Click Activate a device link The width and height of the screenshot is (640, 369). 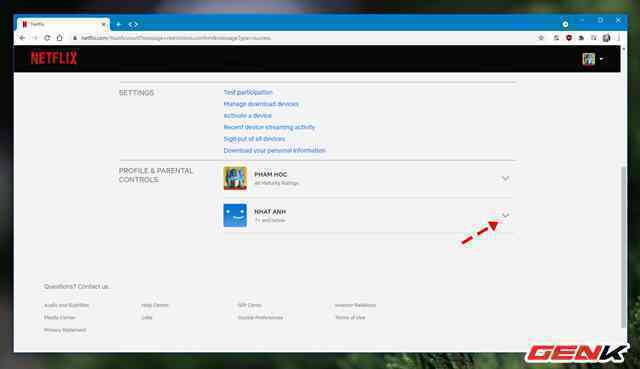pyautogui.click(x=247, y=116)
